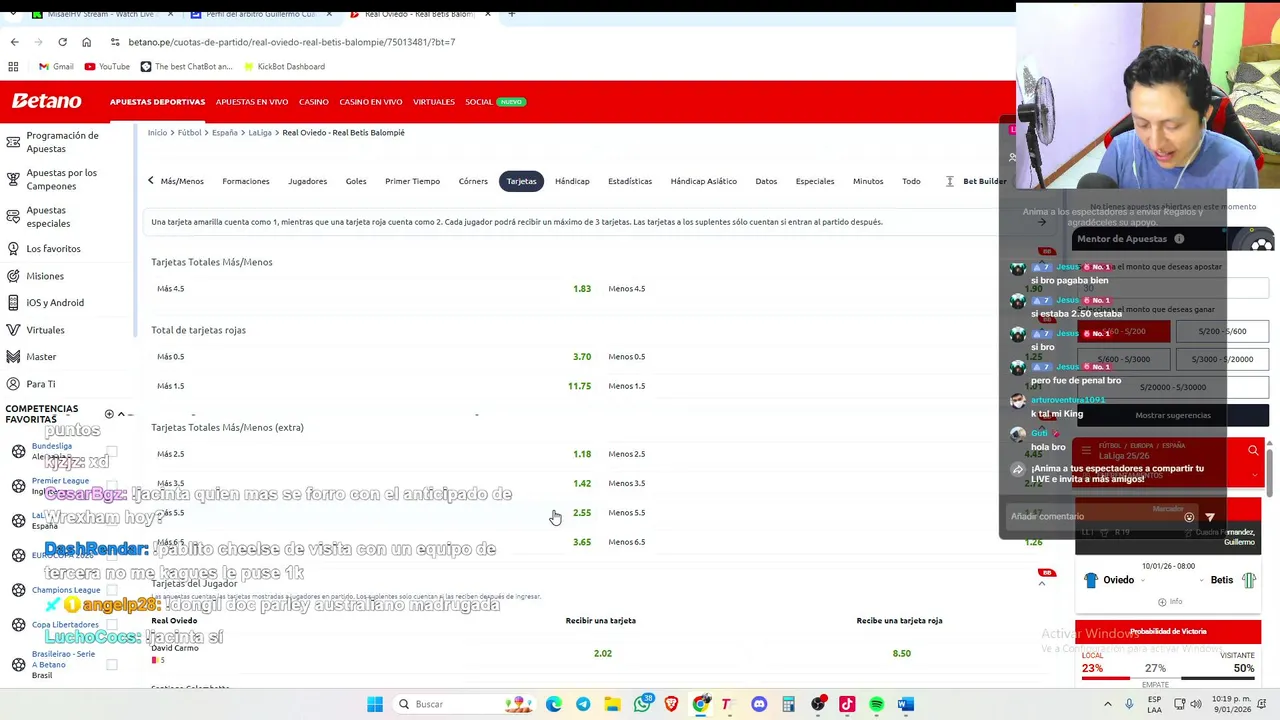The width and height of the screenshot is (1280, 720).
Task: Open Master in sidebar
Action: [41, 357]
